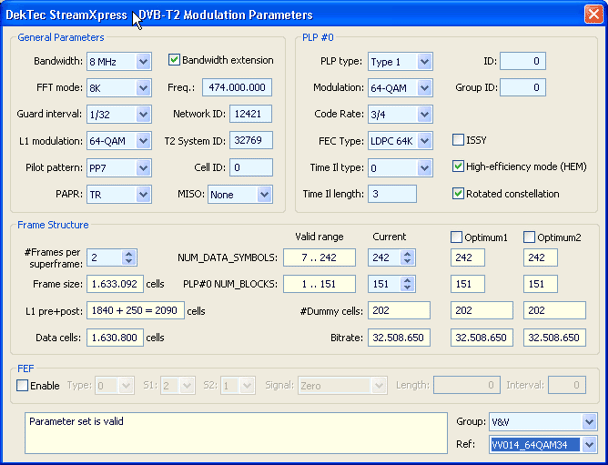
Task: Click NUM_BLOCKS valid range 1 .. 151
Action: pyautogui.click(x=319, y=284)
